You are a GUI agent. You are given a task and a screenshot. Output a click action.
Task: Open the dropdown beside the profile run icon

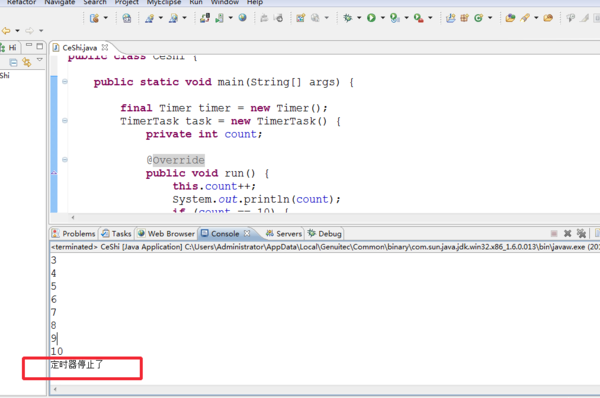[x=406, y=18]
